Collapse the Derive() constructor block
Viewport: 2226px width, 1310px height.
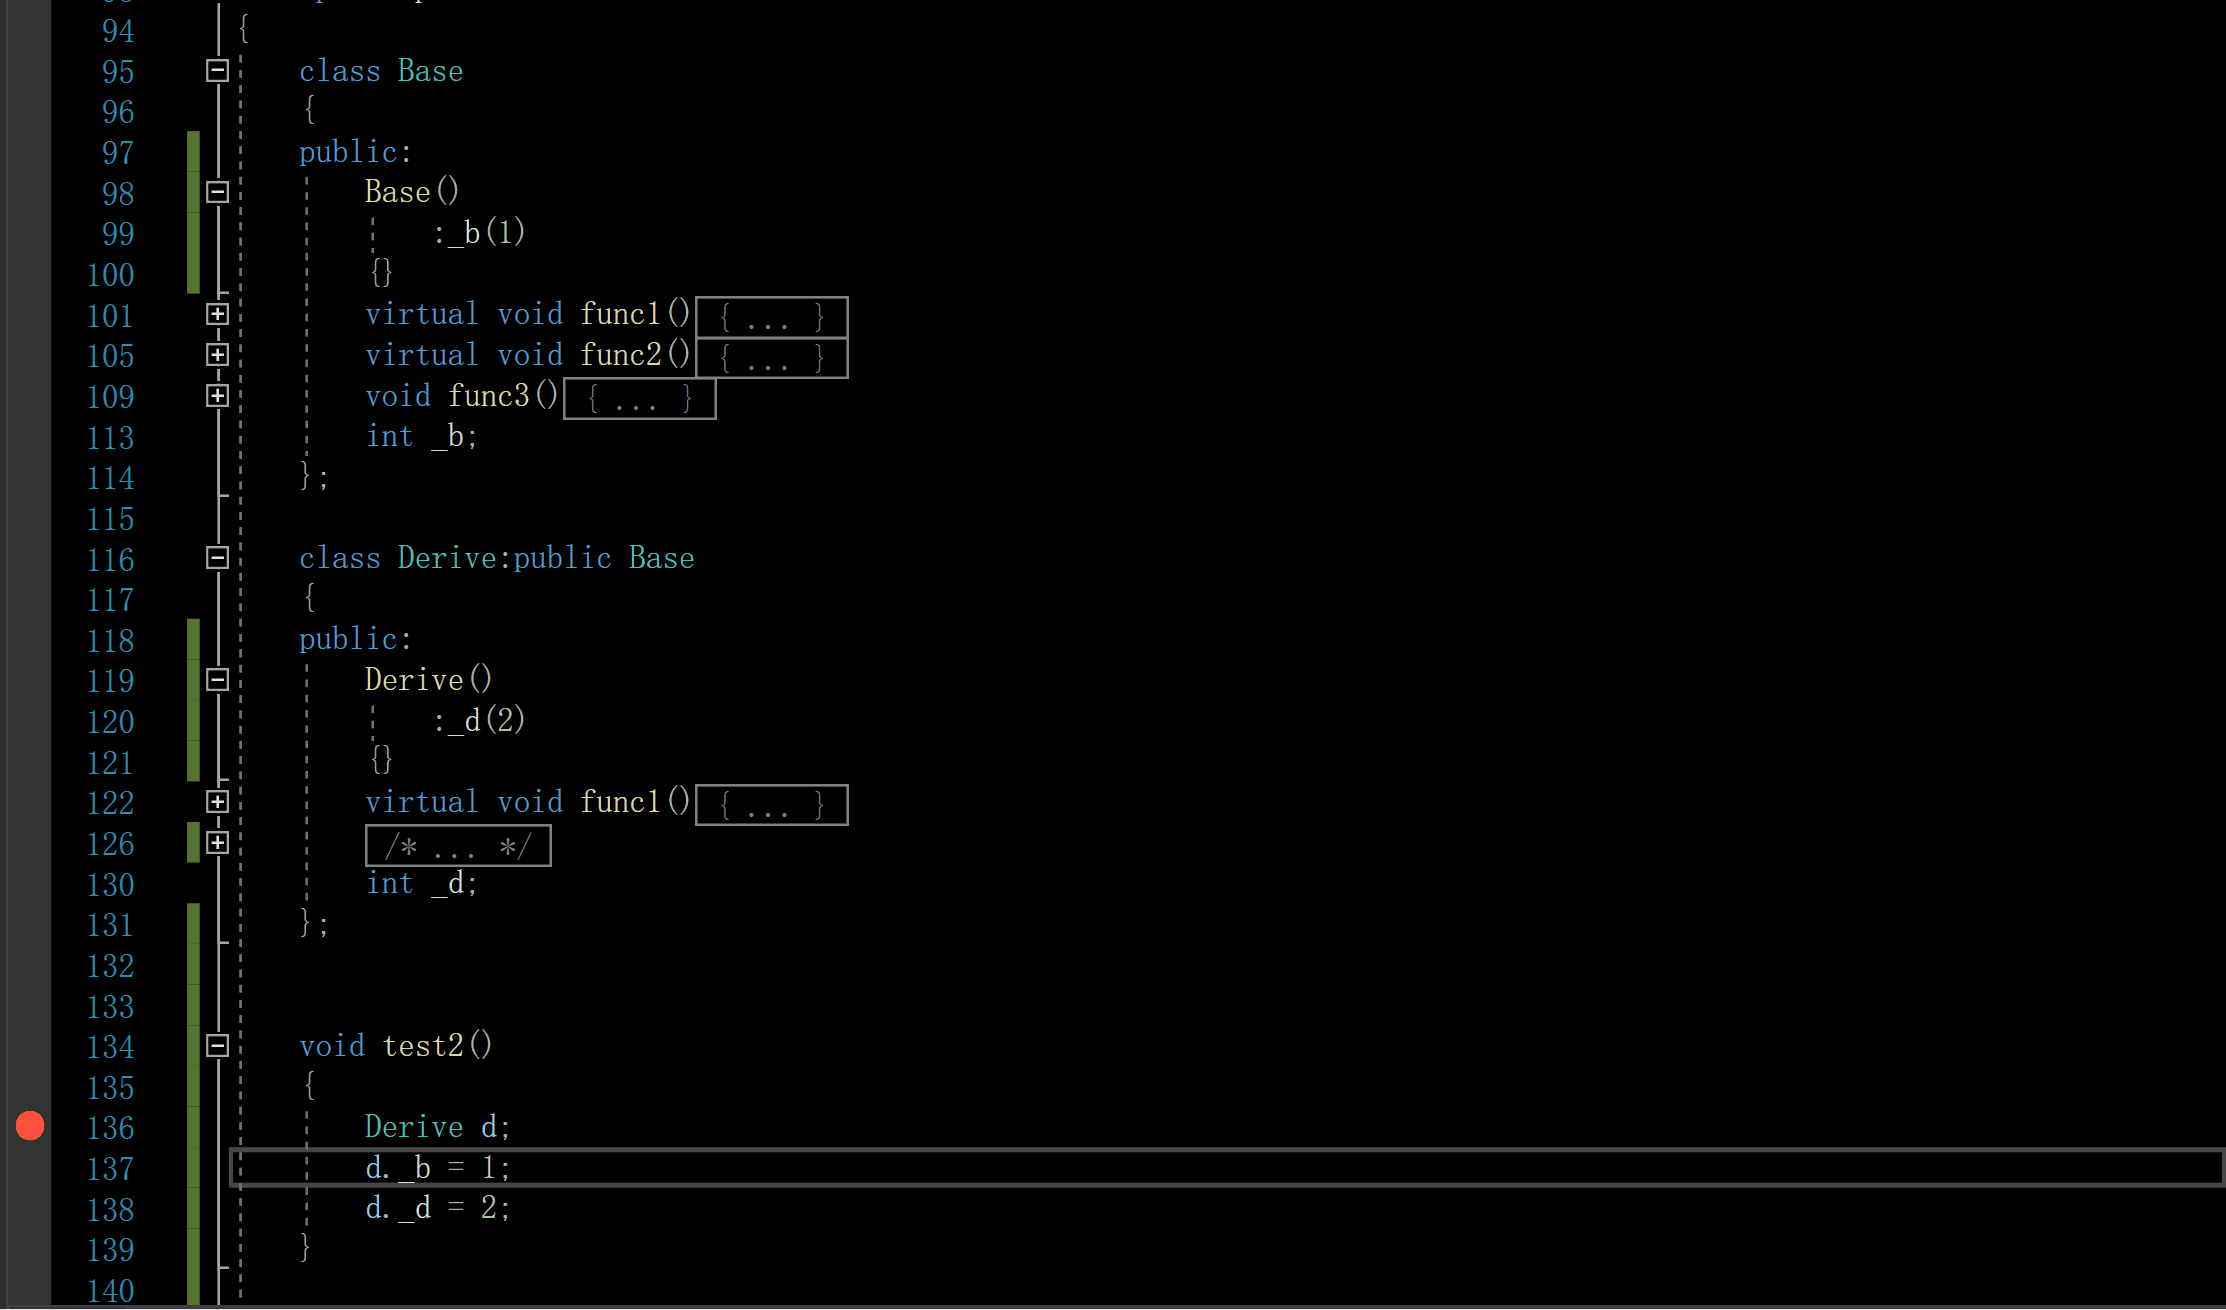pyautogui.click(x=217, y=680)
